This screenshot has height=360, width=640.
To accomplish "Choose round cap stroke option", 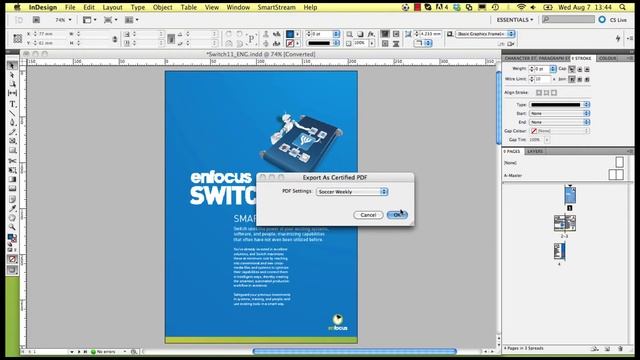I will (x=580, y=69).
